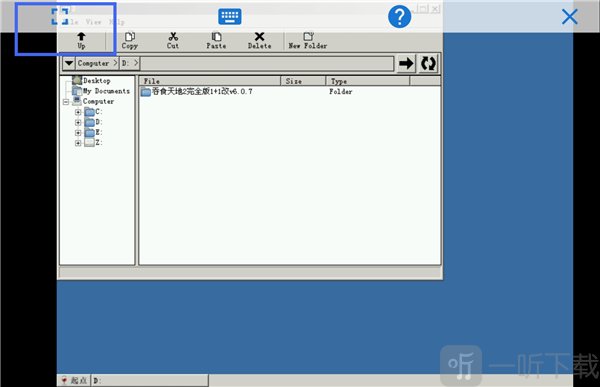Refresh the file list with circular arrows
600x387 pixels.
pyautogui.click(x=428, y=63)
